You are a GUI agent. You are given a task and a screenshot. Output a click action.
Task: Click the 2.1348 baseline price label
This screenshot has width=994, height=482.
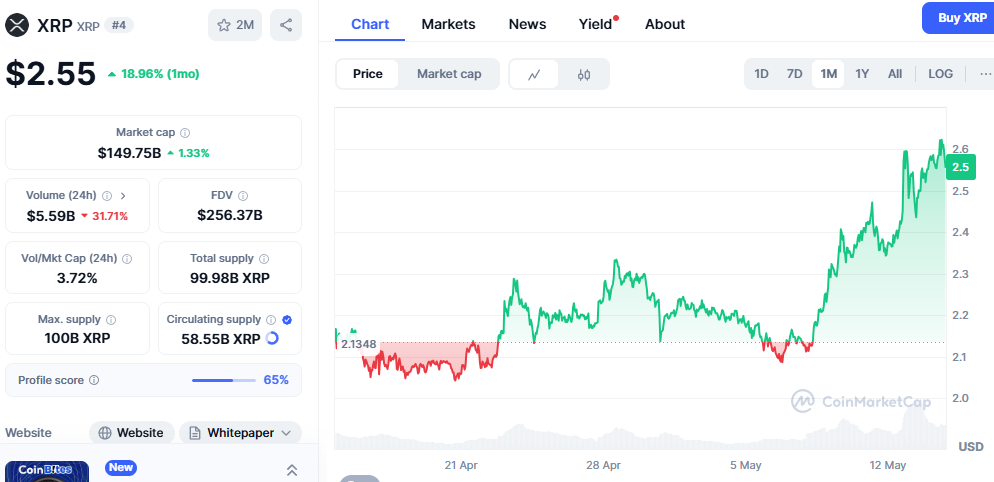359,344
